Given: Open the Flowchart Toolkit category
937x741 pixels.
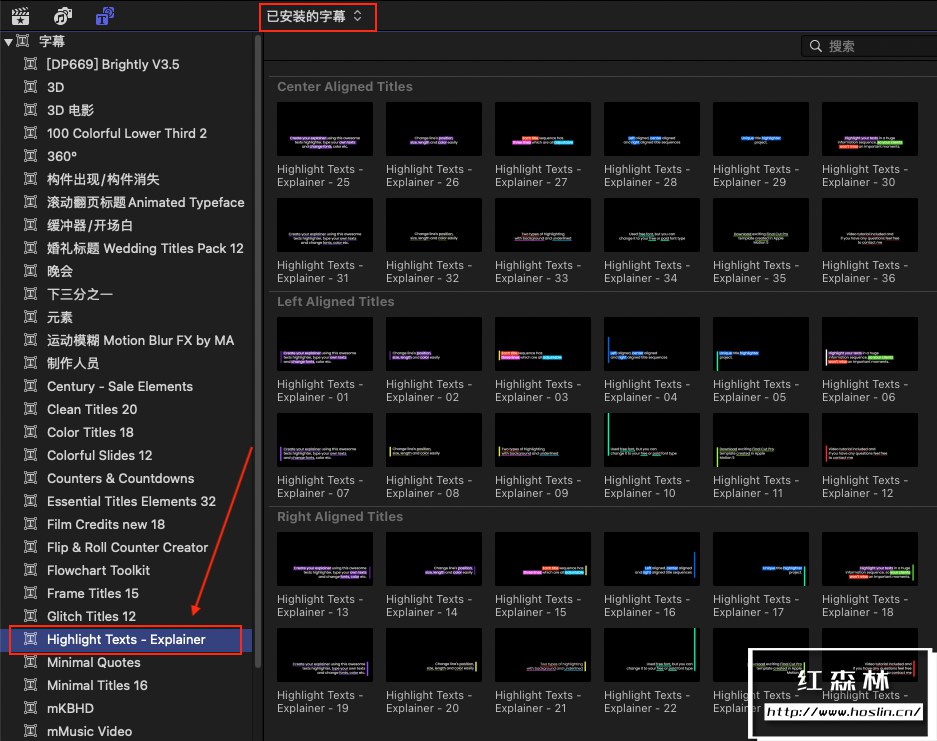Looking at the screenshot, I should pos(98,570).
